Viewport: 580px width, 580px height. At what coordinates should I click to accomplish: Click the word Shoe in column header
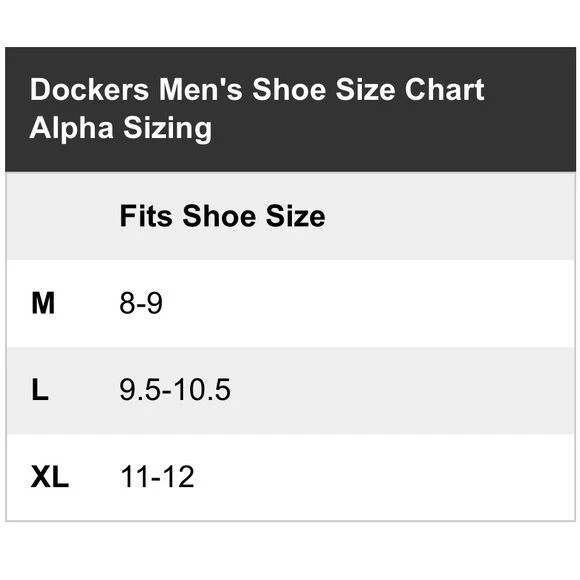click(x=219, y=216)
